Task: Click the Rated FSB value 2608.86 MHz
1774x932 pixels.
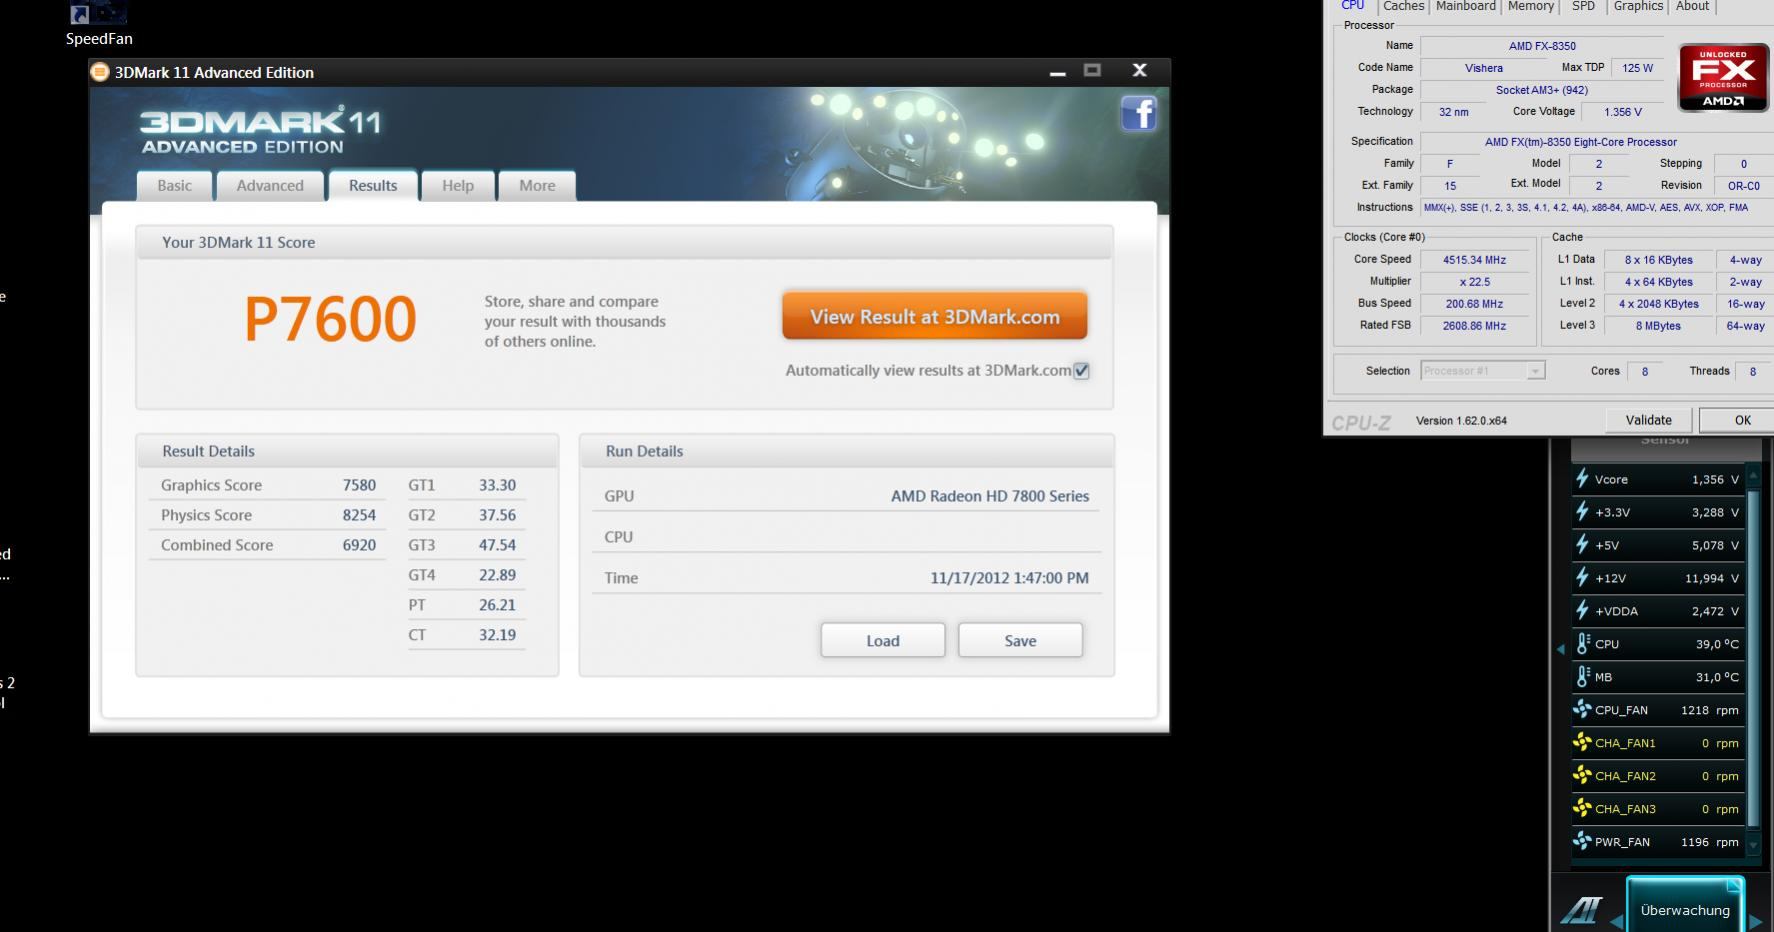Action: coord(1474,326)
